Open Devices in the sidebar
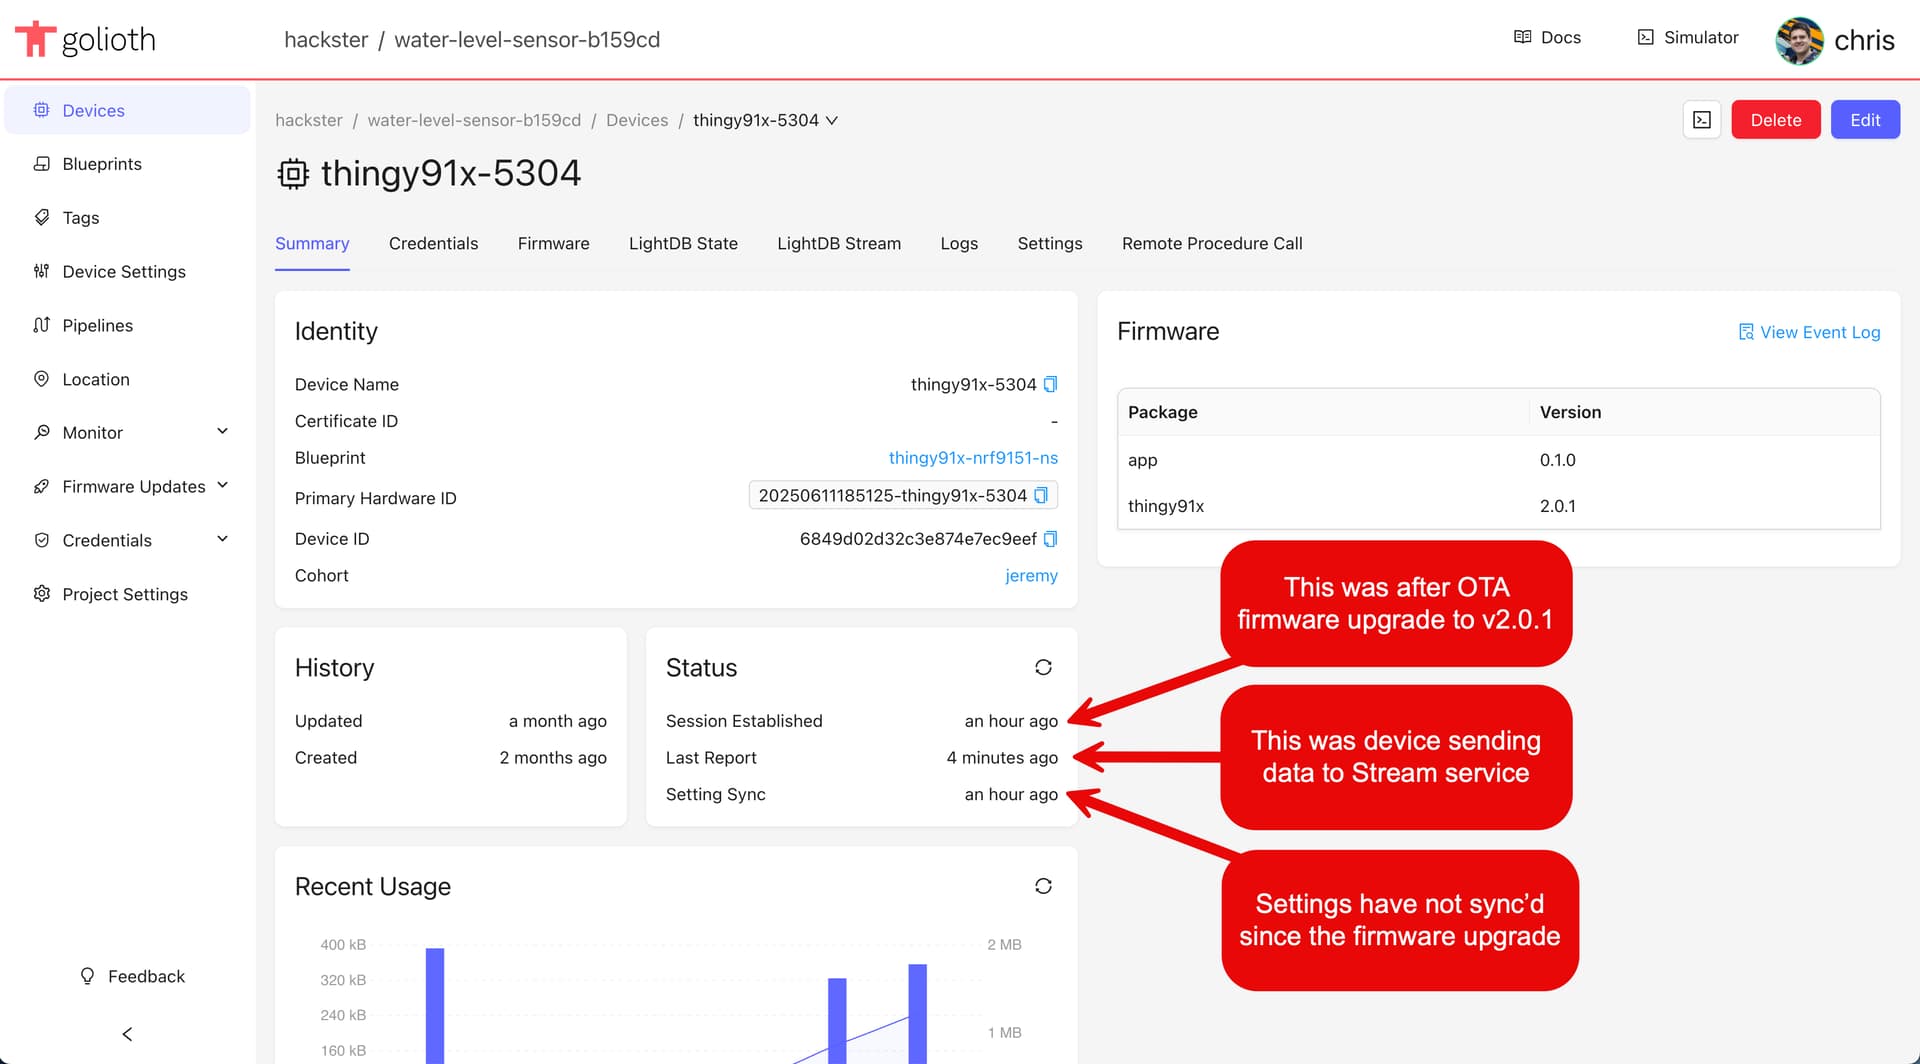This screenshot has height=1064, width=1920. click(127, 110)
